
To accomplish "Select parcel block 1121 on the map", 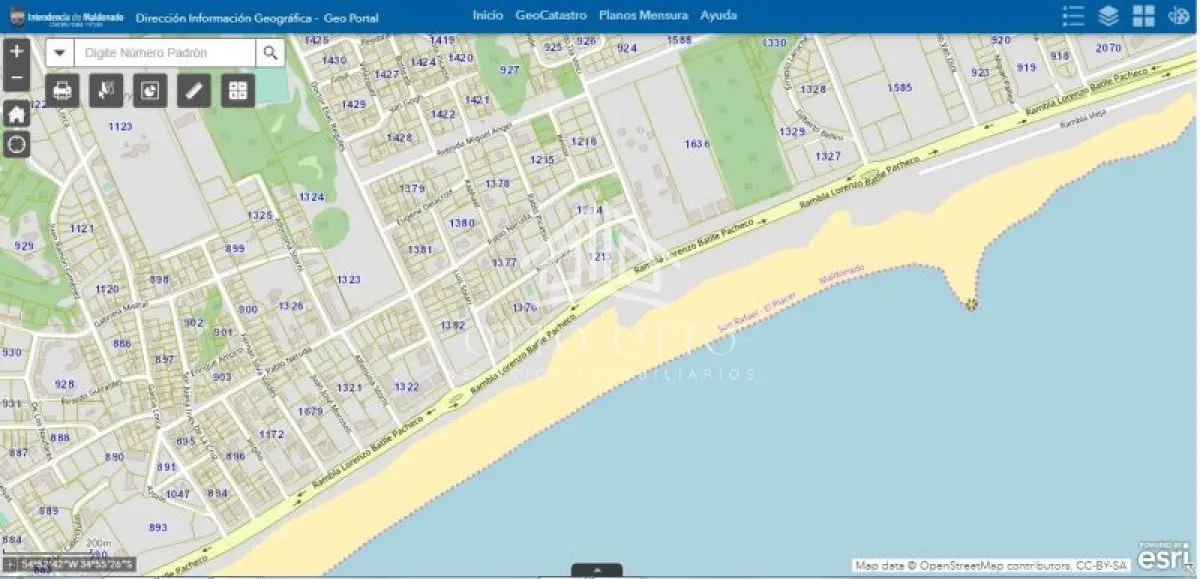I will (x=82, y=229).
